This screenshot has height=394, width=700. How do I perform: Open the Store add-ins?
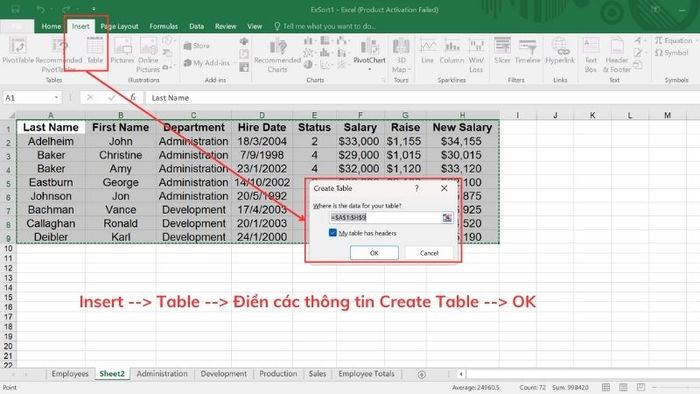(196, 46)
